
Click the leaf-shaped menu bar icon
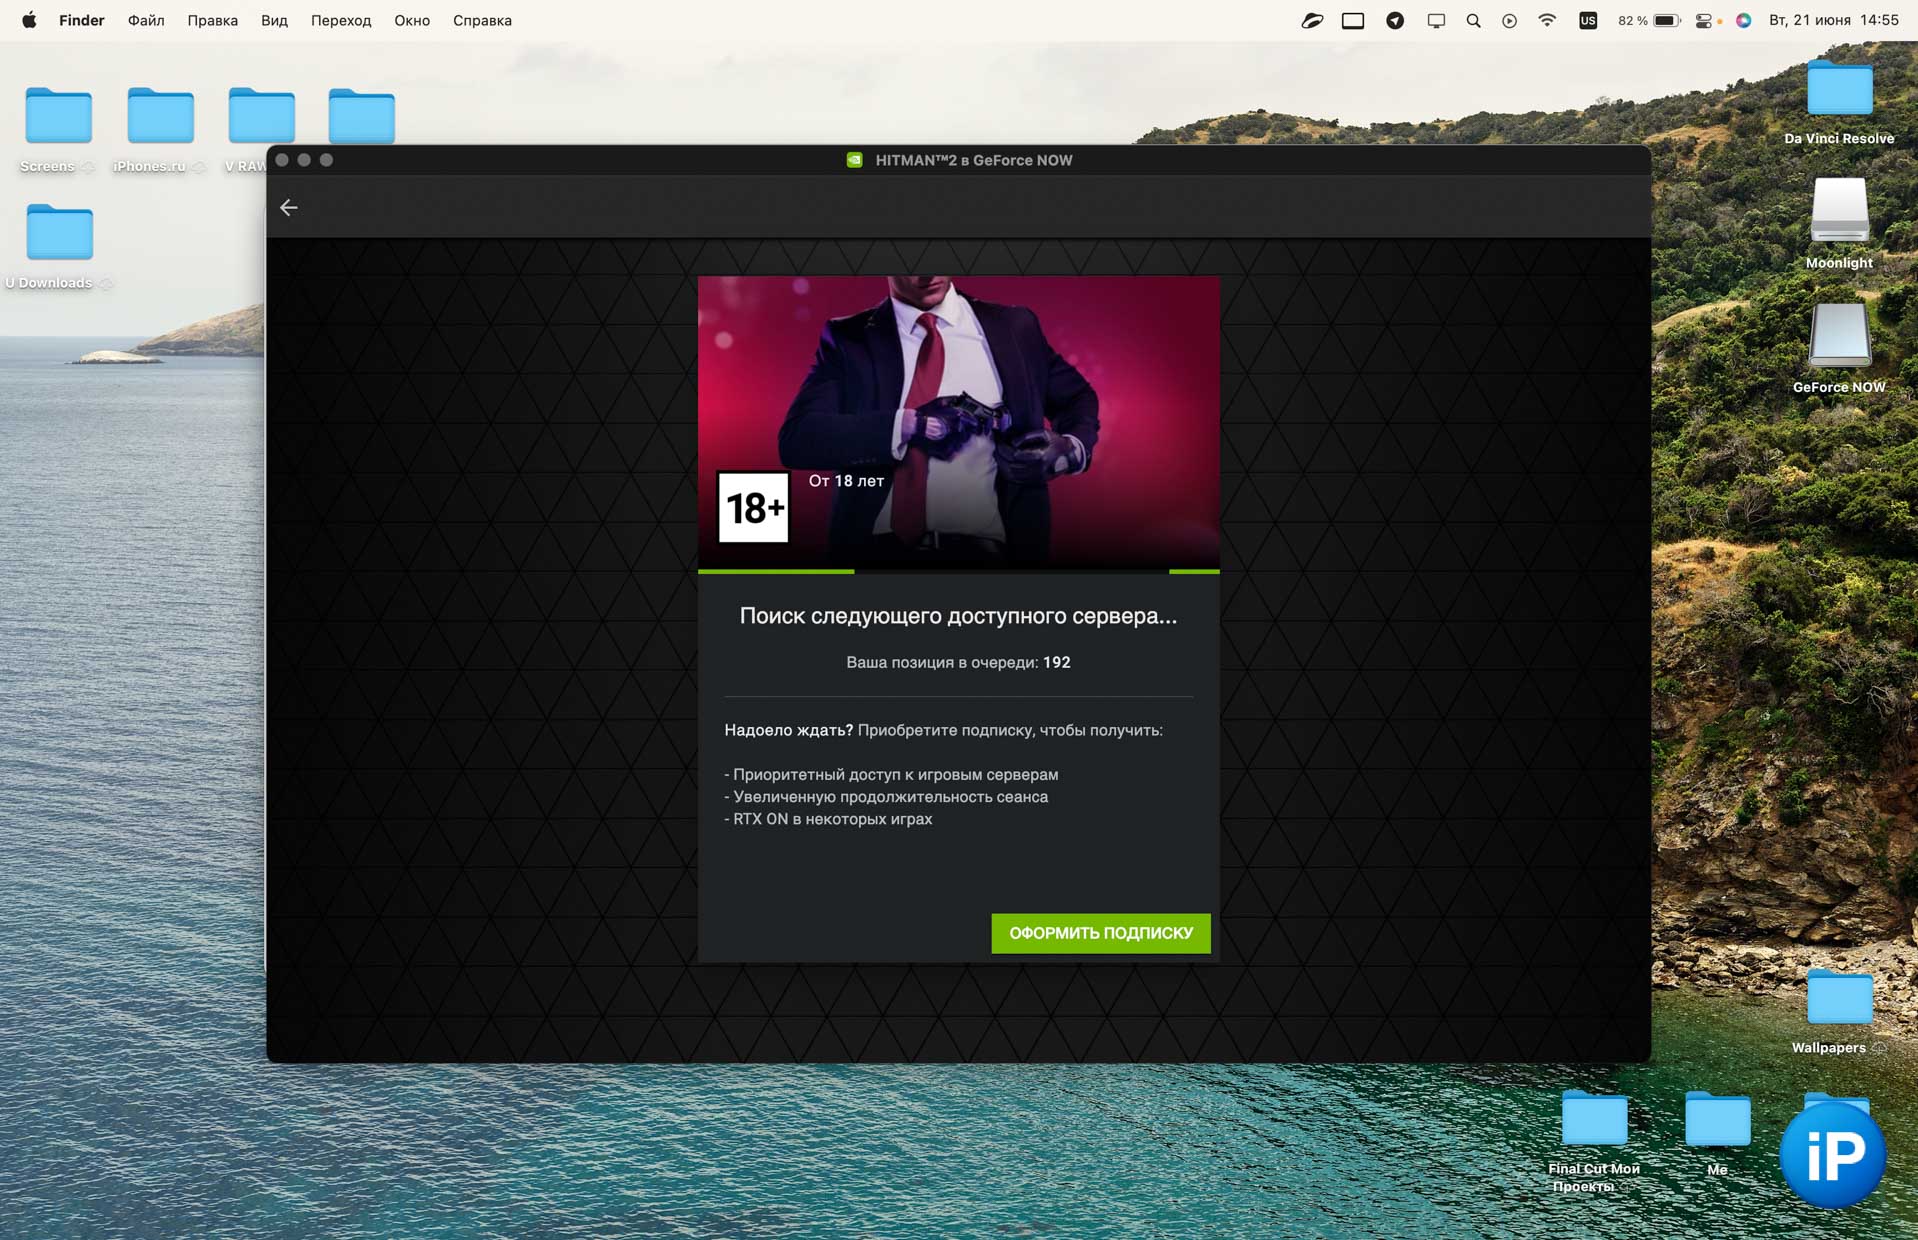(1312, 20)
